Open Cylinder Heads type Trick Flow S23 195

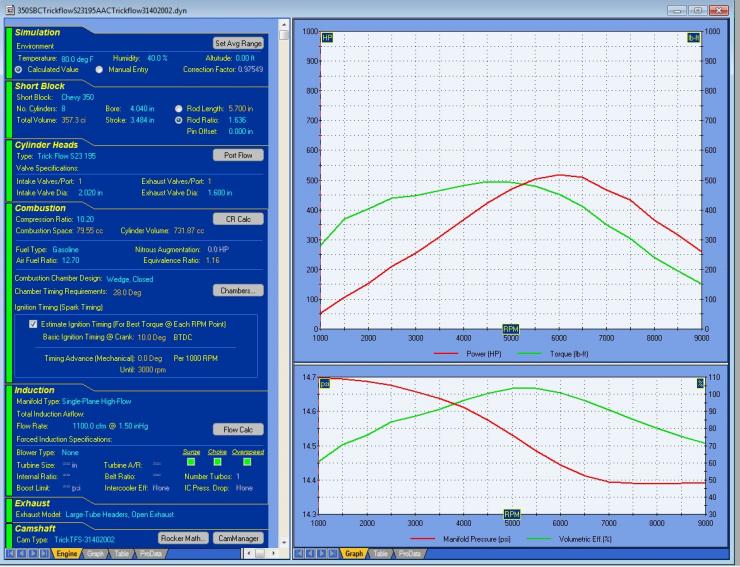(67, 156)
